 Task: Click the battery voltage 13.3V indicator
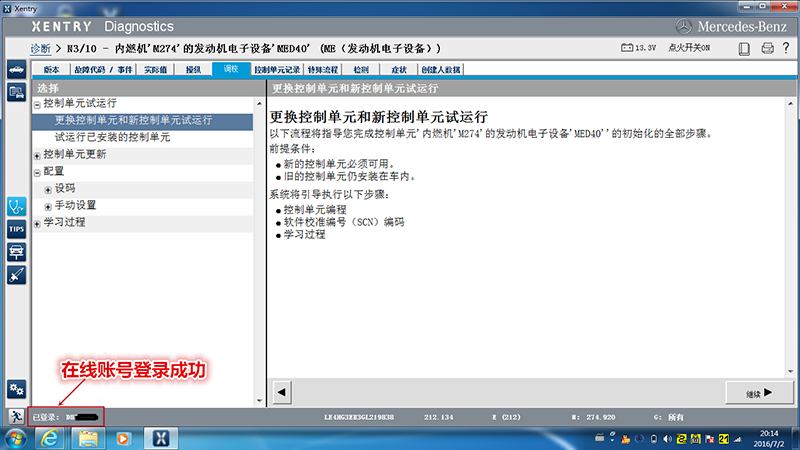pos(638,47)
